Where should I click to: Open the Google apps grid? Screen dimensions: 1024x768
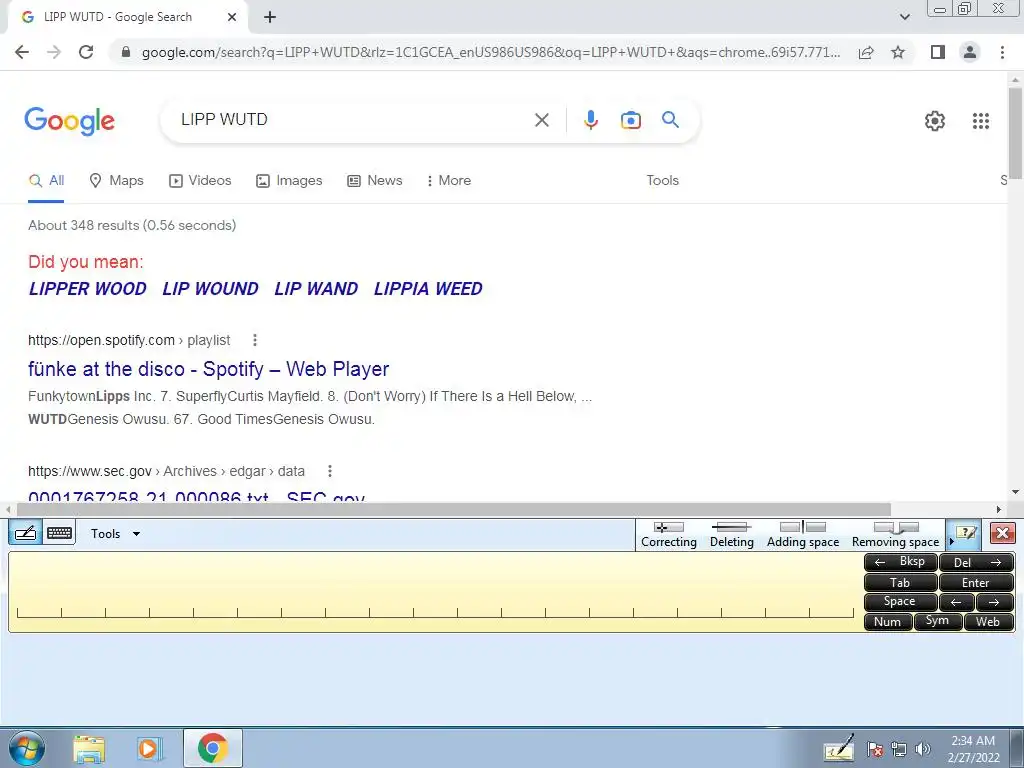tap(980, 121)
